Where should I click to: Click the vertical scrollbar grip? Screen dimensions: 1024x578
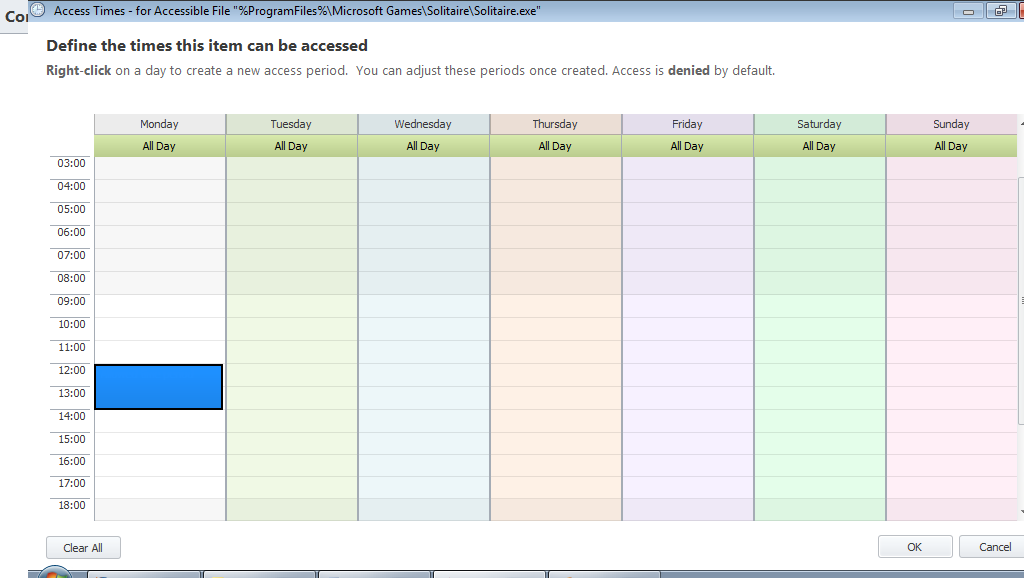(1021, 300)
